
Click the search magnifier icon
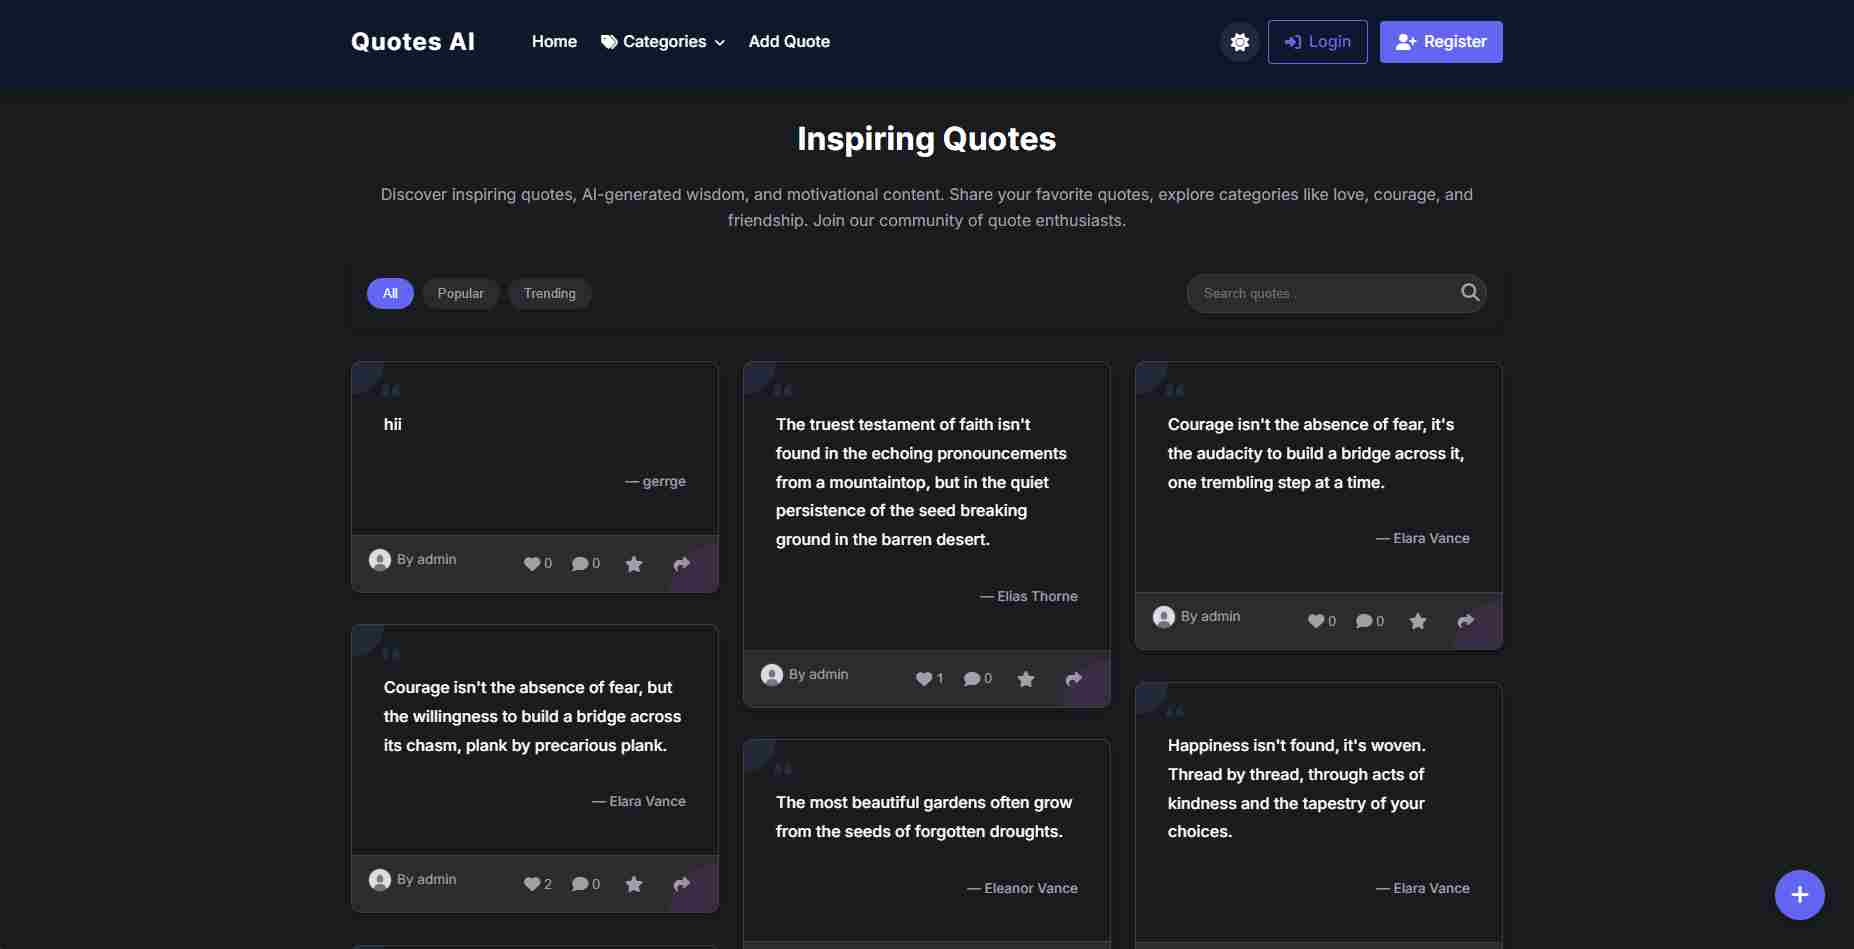click(1469, 293)
